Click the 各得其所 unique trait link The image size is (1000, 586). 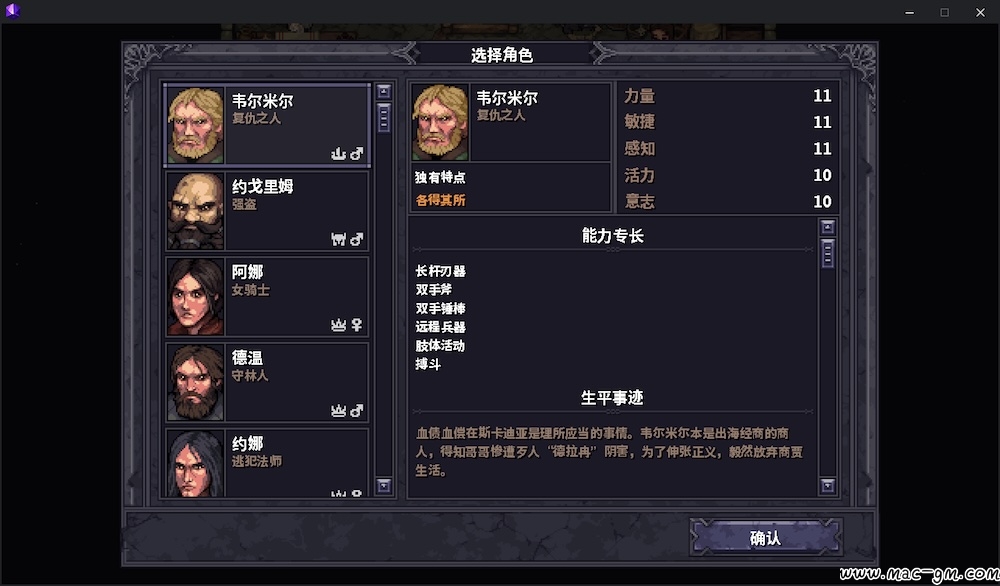[x=441, y=200]
